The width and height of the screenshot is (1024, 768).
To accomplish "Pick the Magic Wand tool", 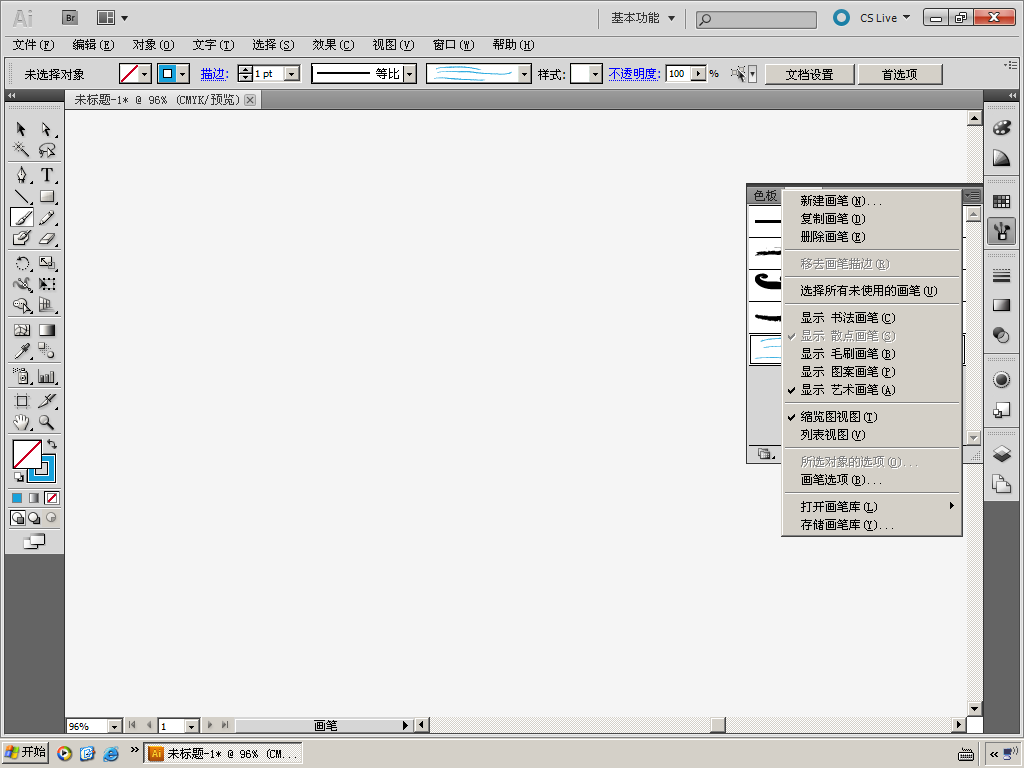I will click(21, 150).
